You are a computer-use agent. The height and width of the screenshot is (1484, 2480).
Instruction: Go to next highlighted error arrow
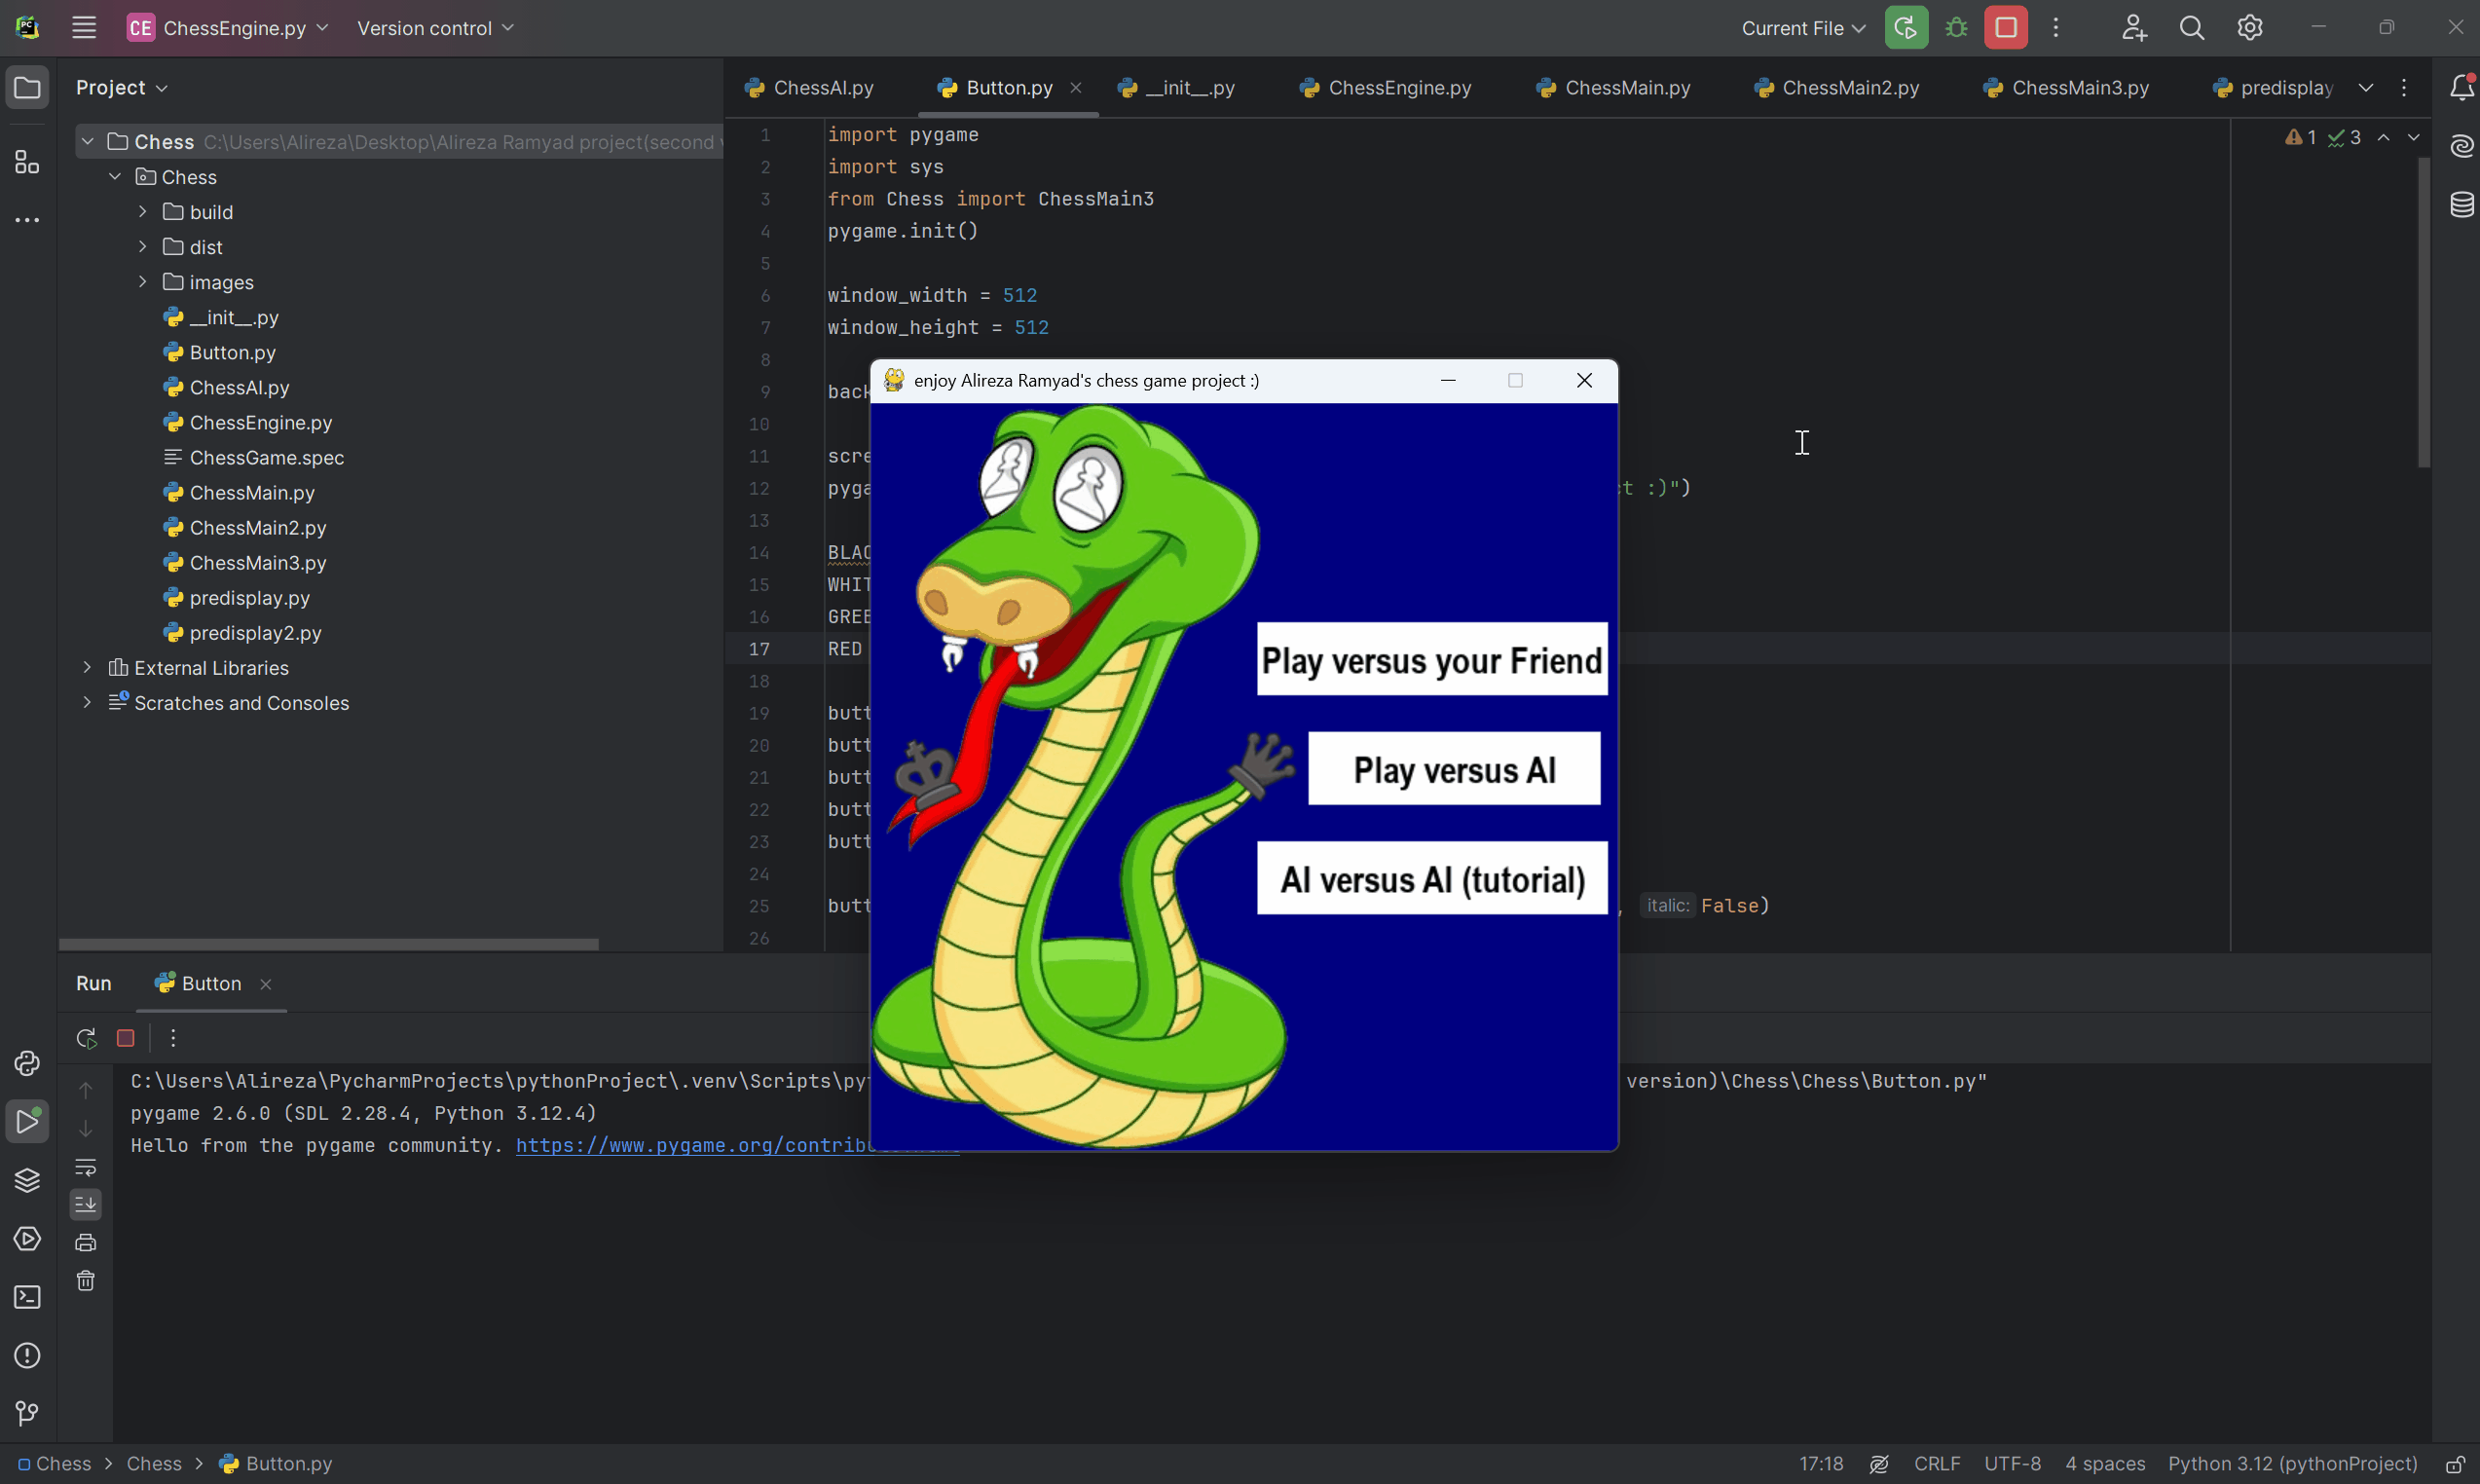(x=2414, y=138)
